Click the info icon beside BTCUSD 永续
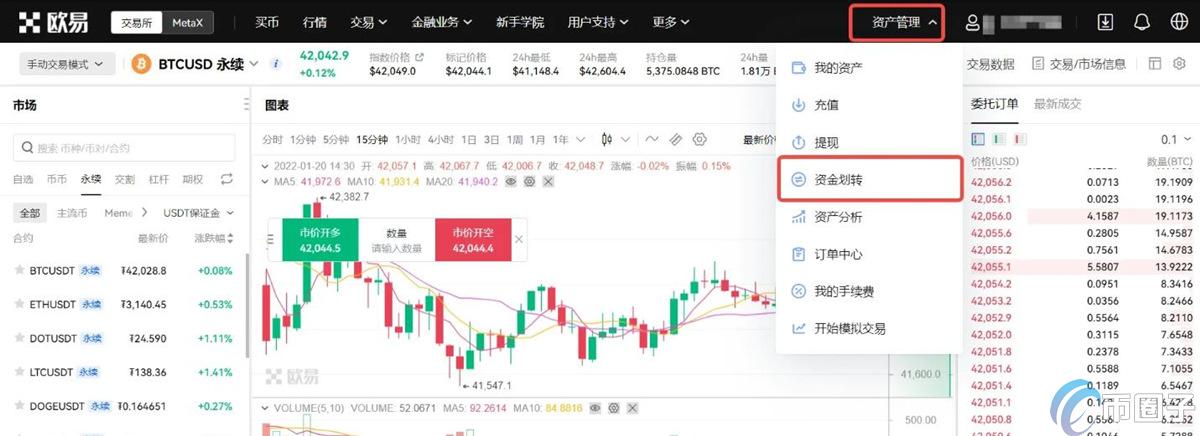The image size is (1200, 436). (x=276, y=64)
